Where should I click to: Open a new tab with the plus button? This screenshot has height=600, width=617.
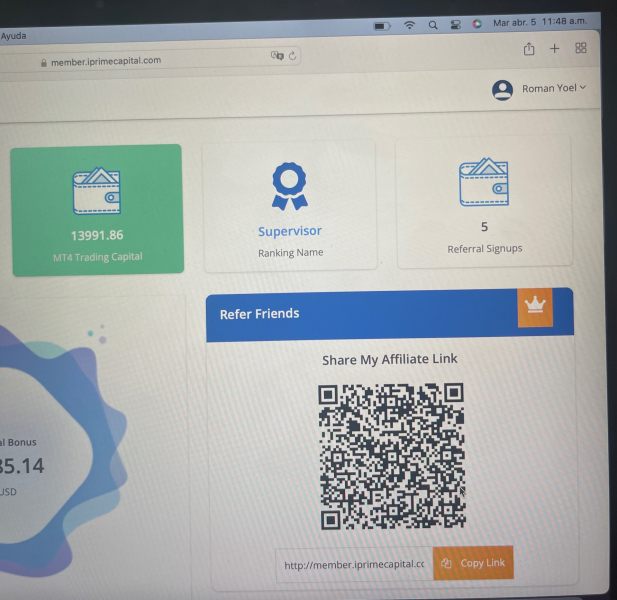[554, 48]
